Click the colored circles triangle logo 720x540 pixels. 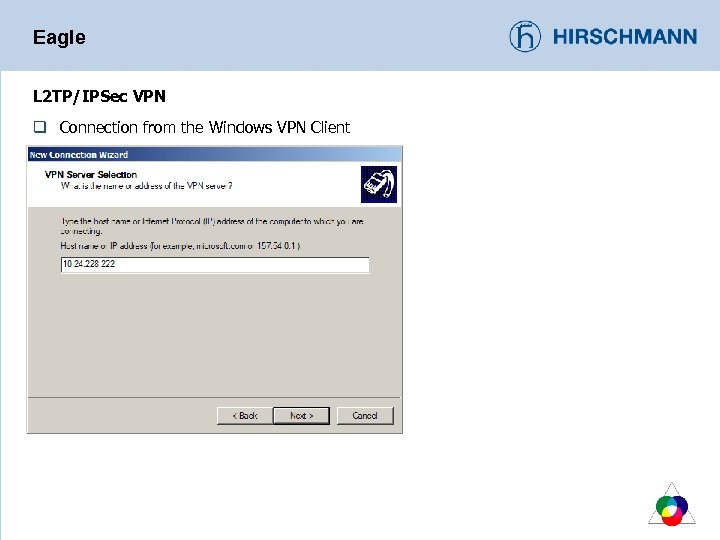click(672, 504)
